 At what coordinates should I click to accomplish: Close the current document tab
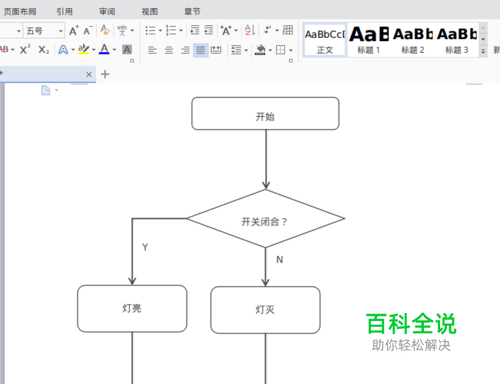[89, 74]
